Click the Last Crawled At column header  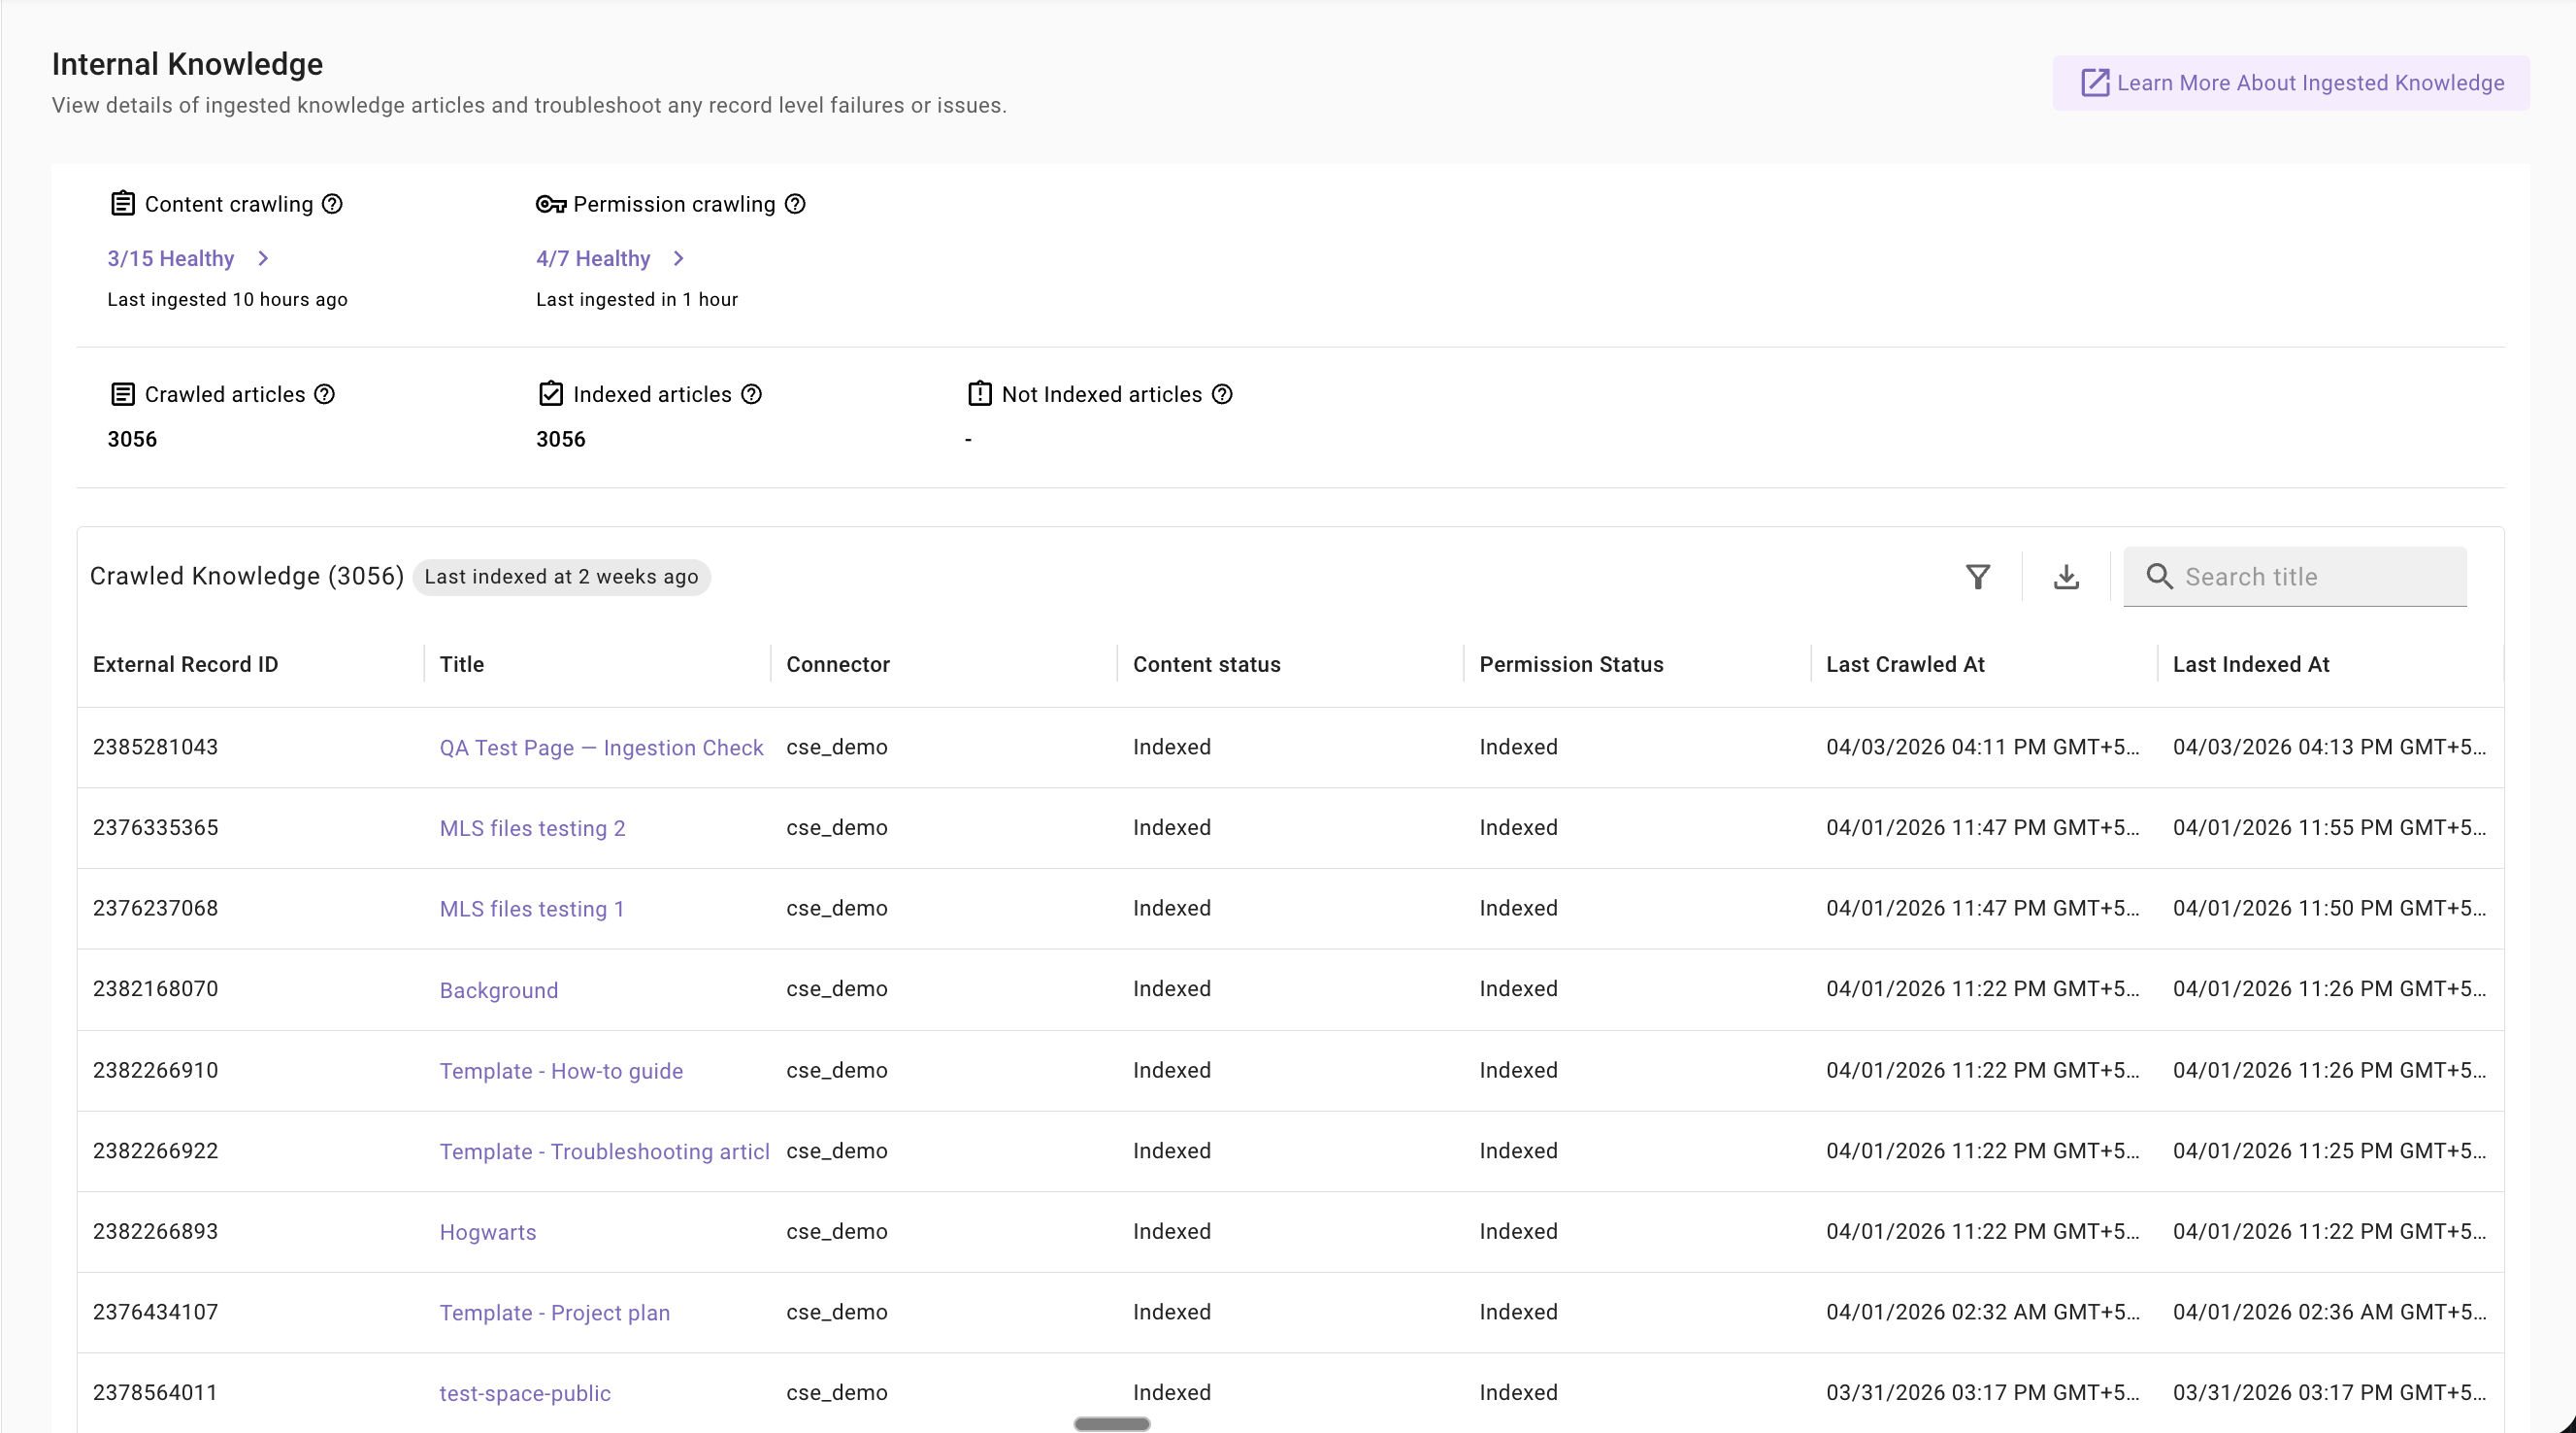(x=1905, y=665)
